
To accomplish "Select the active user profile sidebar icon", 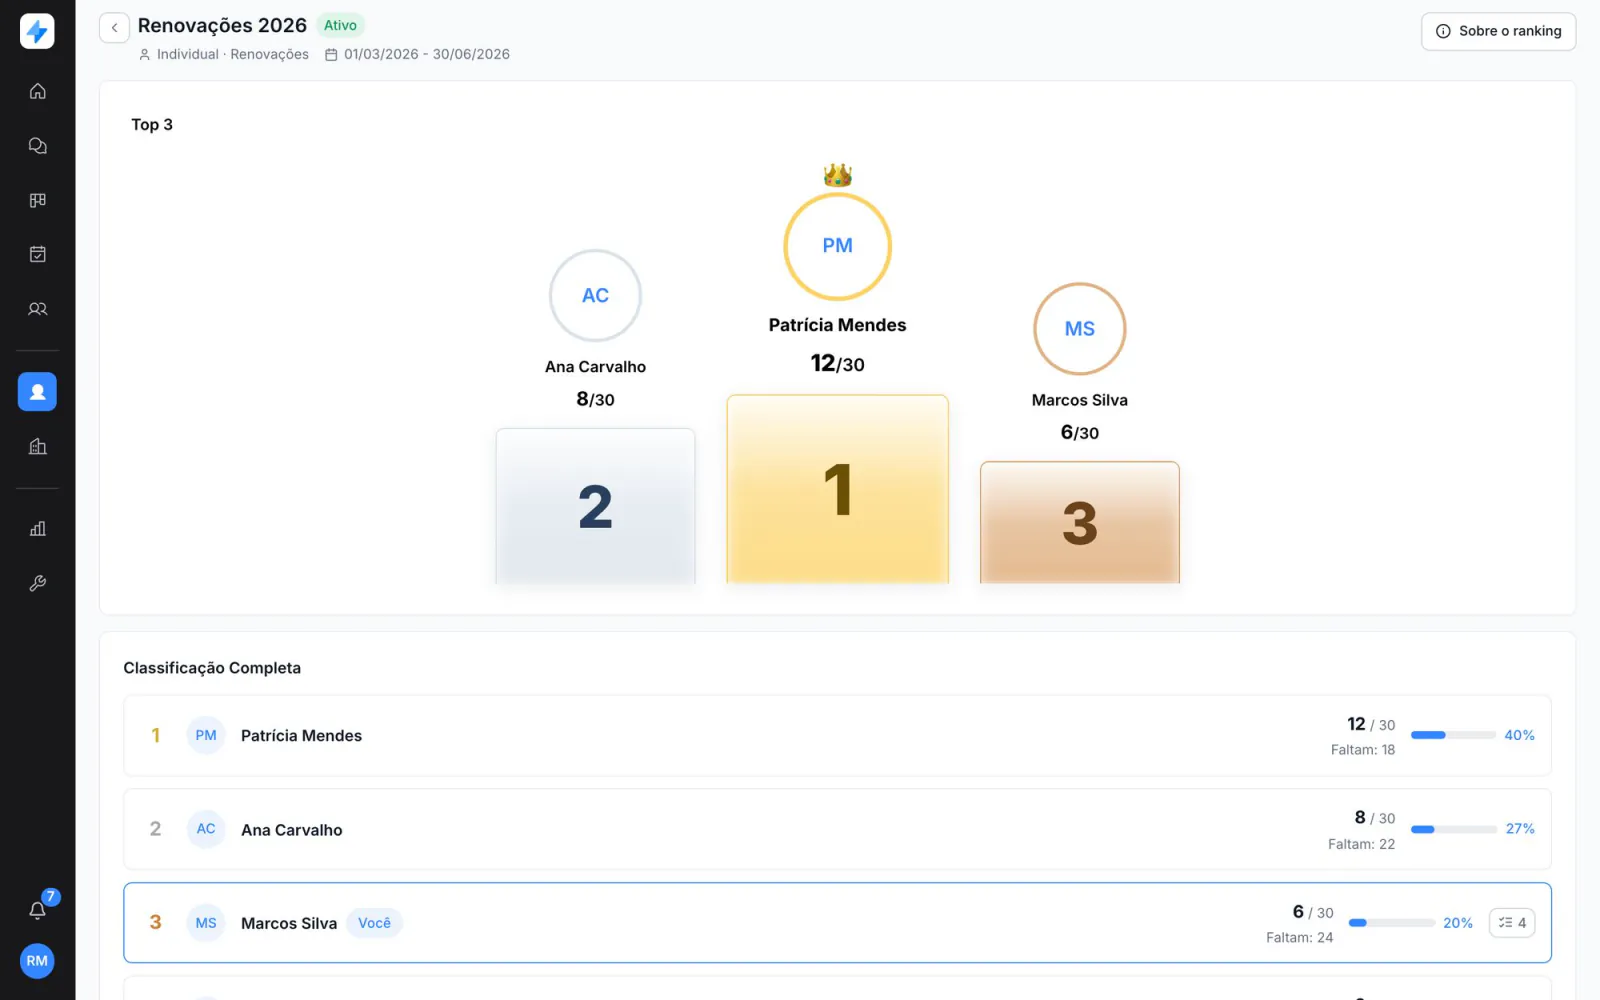I will coord(37,392).
